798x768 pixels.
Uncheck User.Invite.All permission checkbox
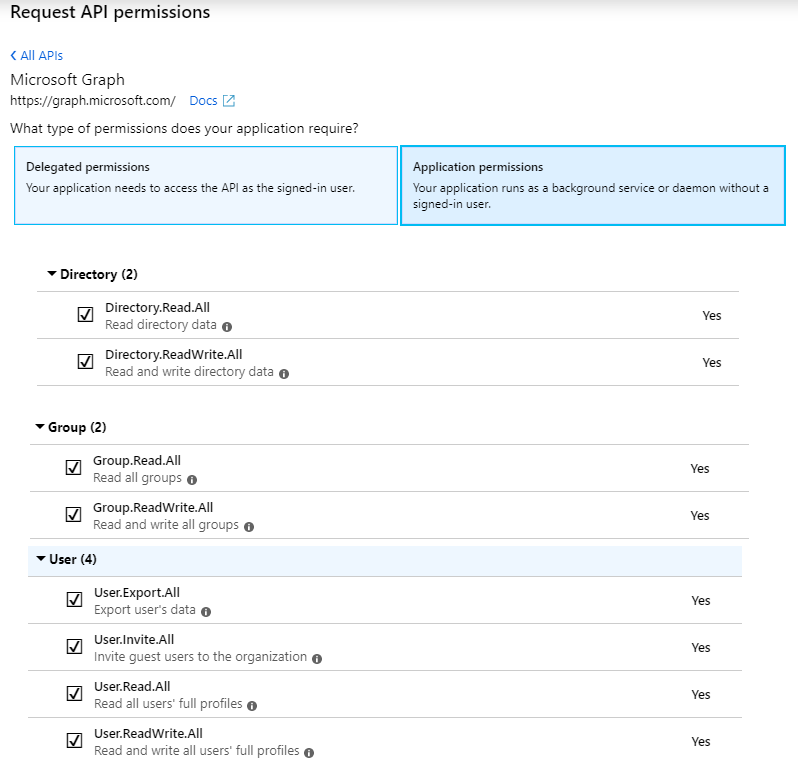pos(73,646)
